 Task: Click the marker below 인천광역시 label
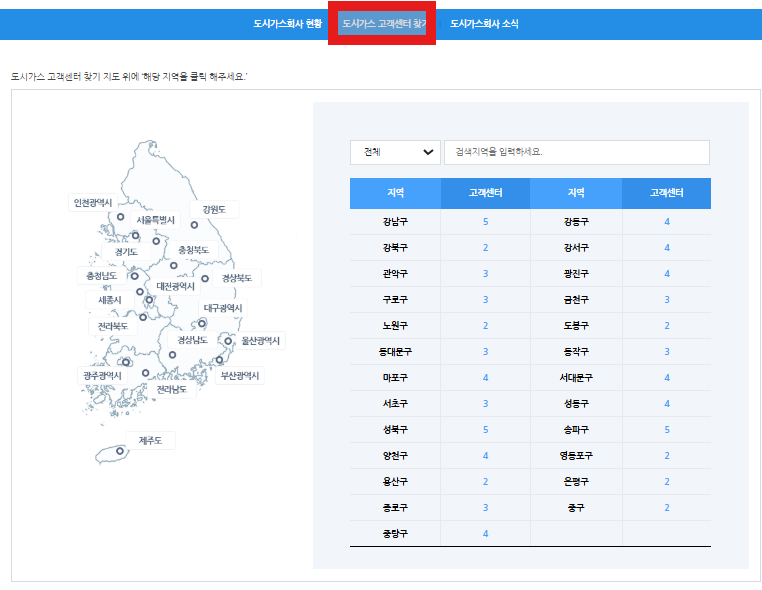(x=121, y=217)
